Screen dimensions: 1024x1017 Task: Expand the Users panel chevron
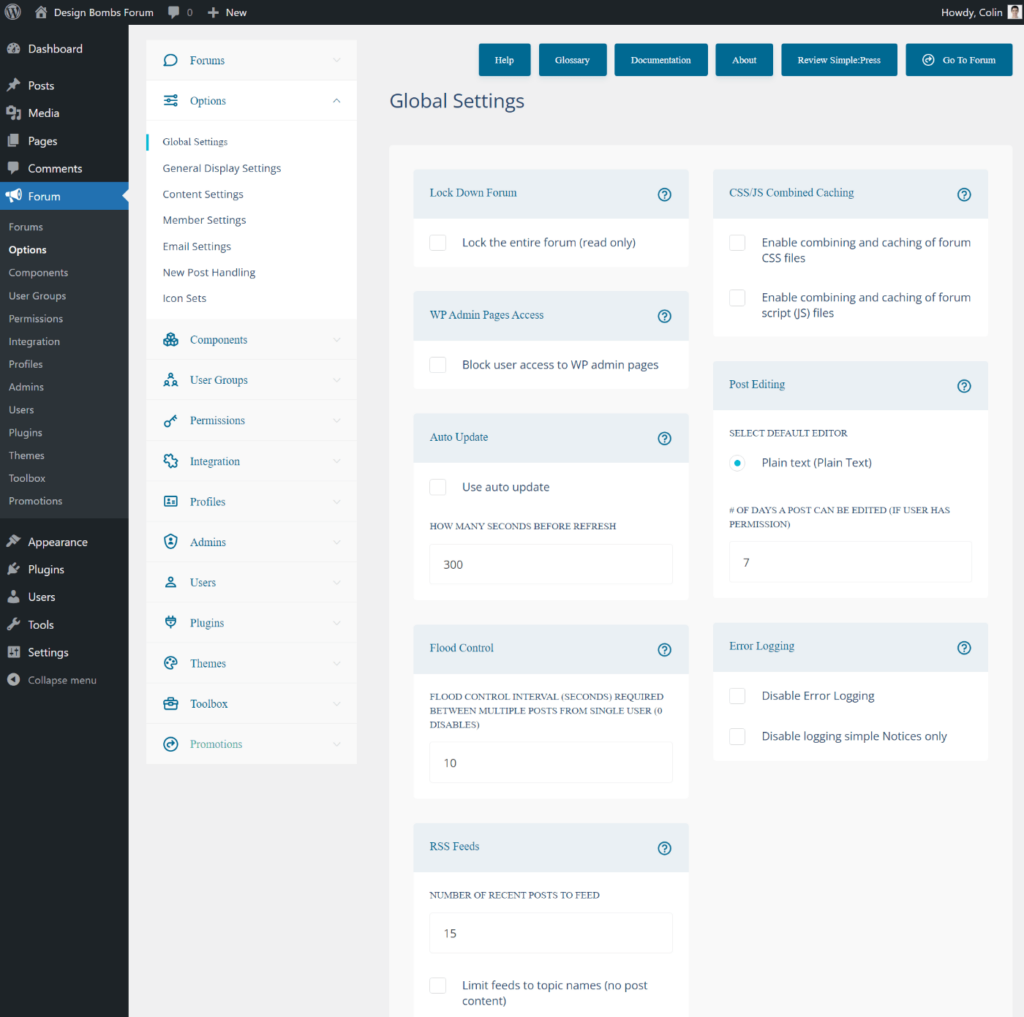coord(336,583)
